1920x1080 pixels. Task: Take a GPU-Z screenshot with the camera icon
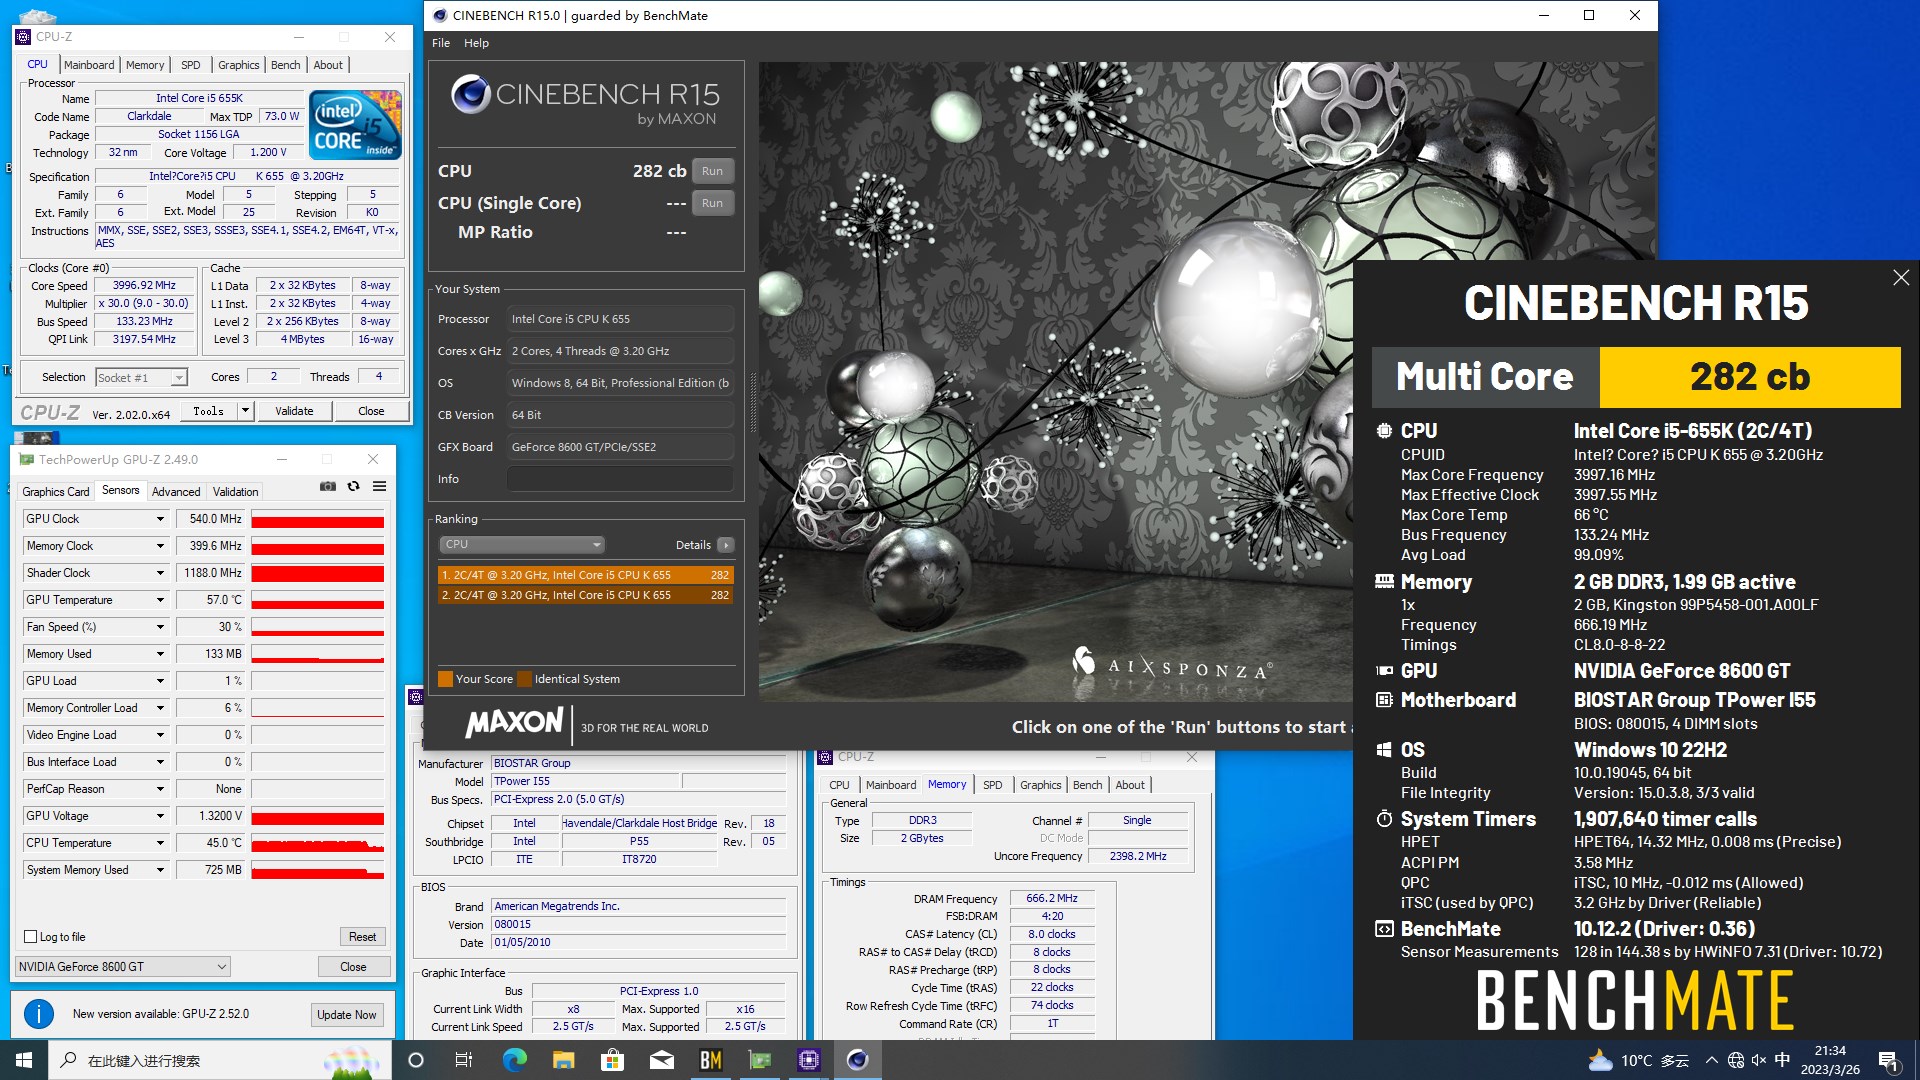328,487
